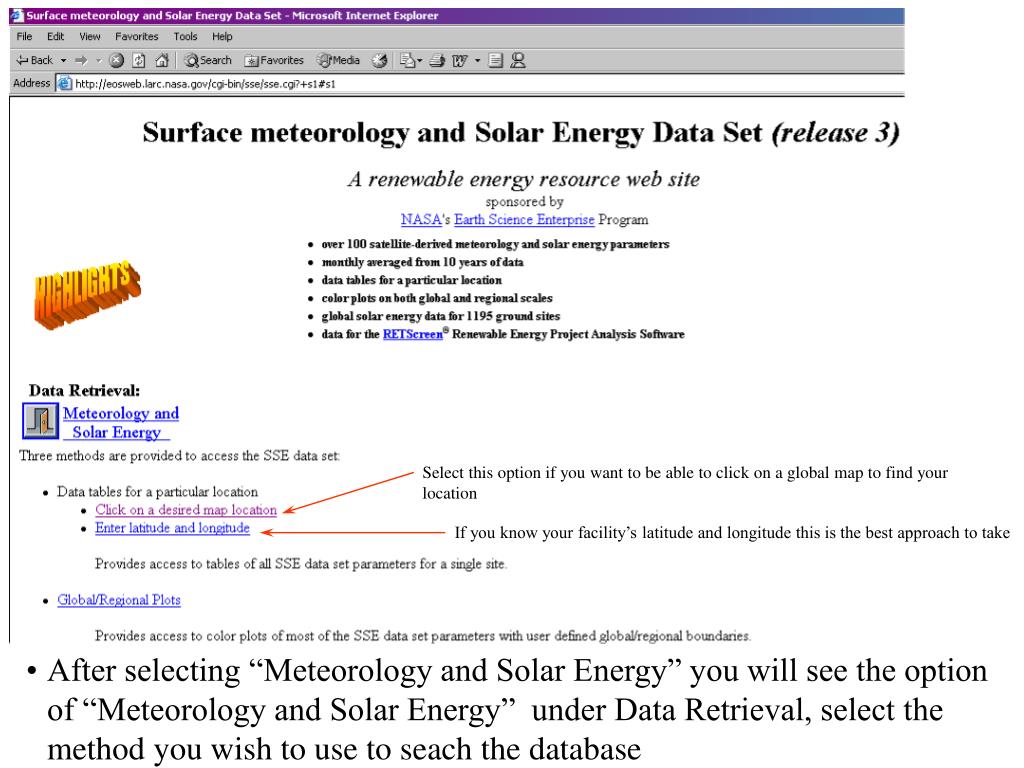Screen dimensions: 1024x768
Task: Click 'global solar energy data for 1195 ground sites'
Action: tap(441, 316)
